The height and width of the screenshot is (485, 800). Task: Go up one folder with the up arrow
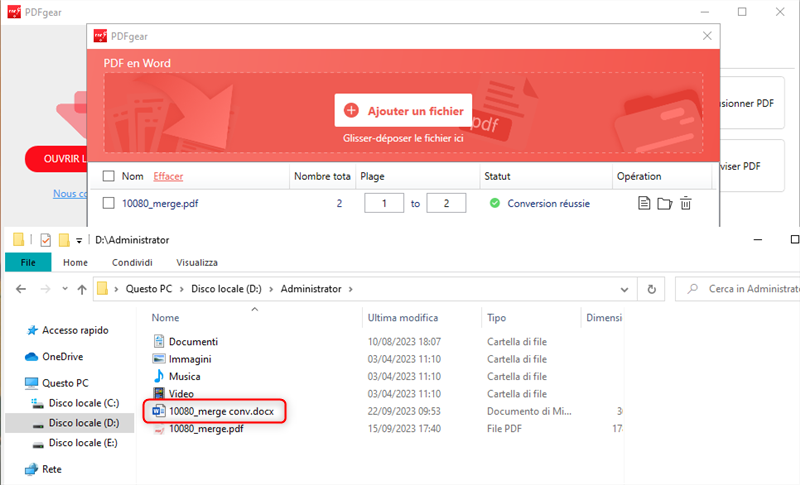[81, 289]
